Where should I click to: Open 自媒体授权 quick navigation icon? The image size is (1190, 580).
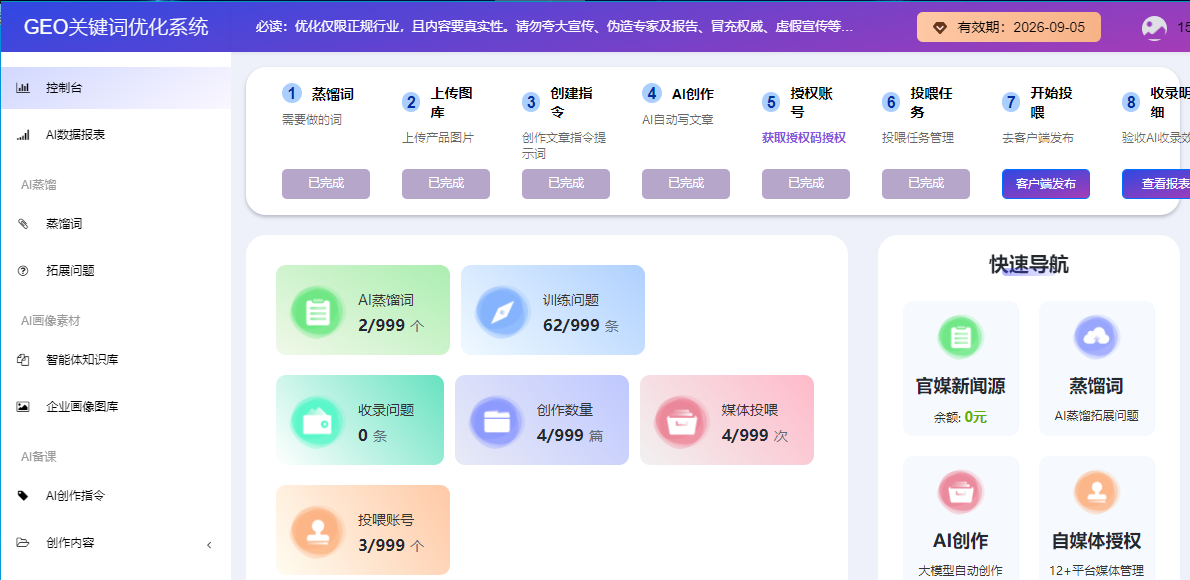(x=1096, y=492)
